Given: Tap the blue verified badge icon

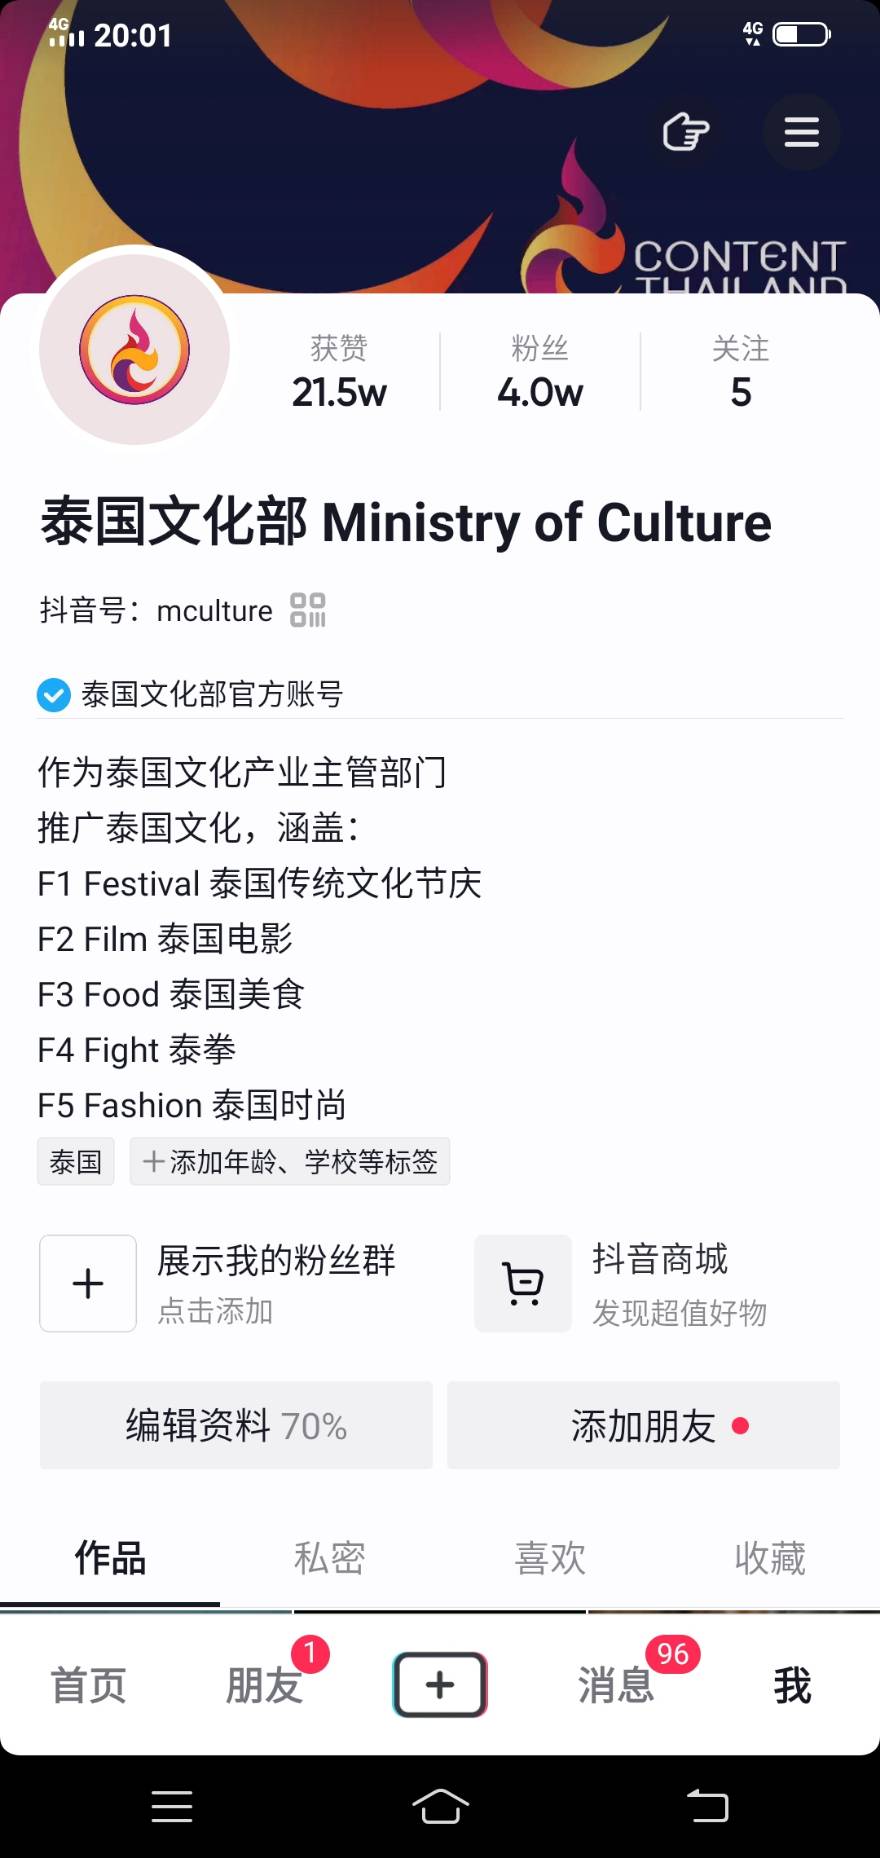Looking at the screenshot, I should 53,694.
